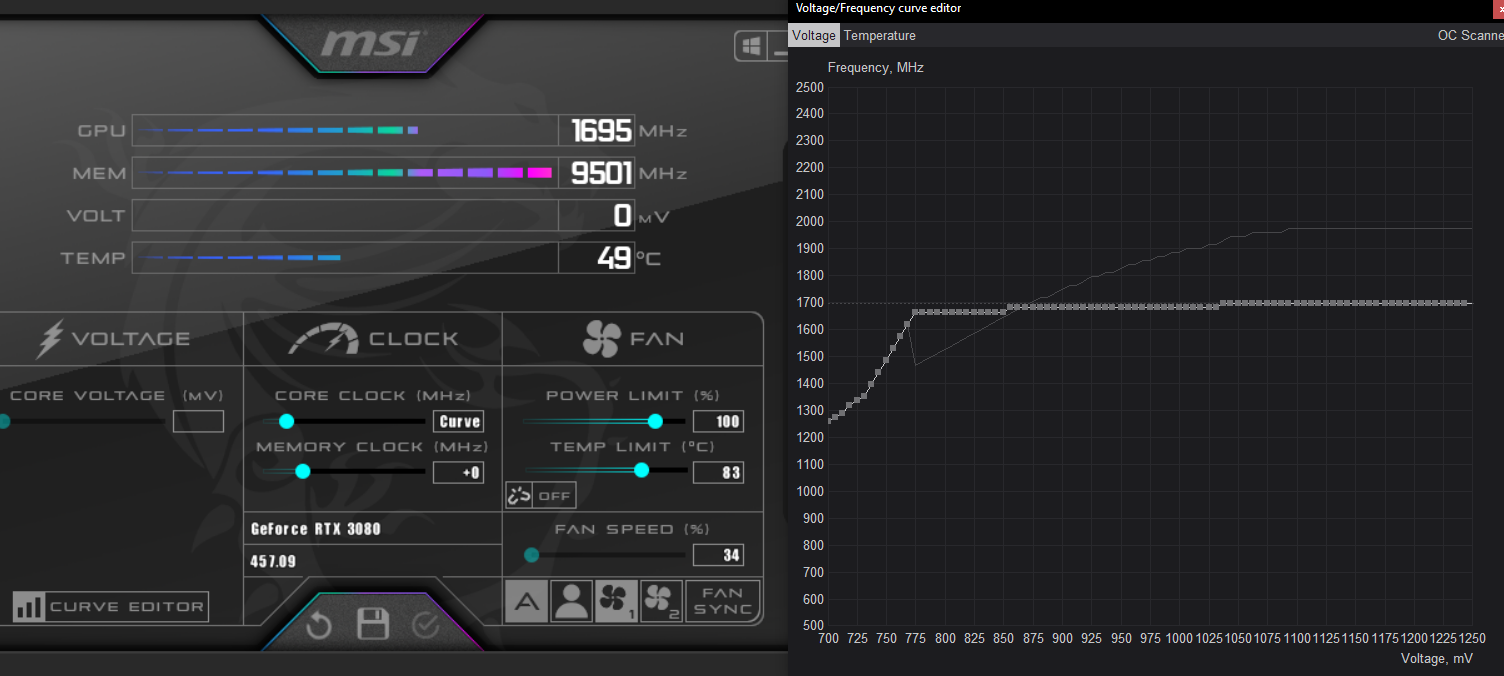Click the Power Limit value field showing 100
1504x676 pixels.
click(x=719, y=421)
